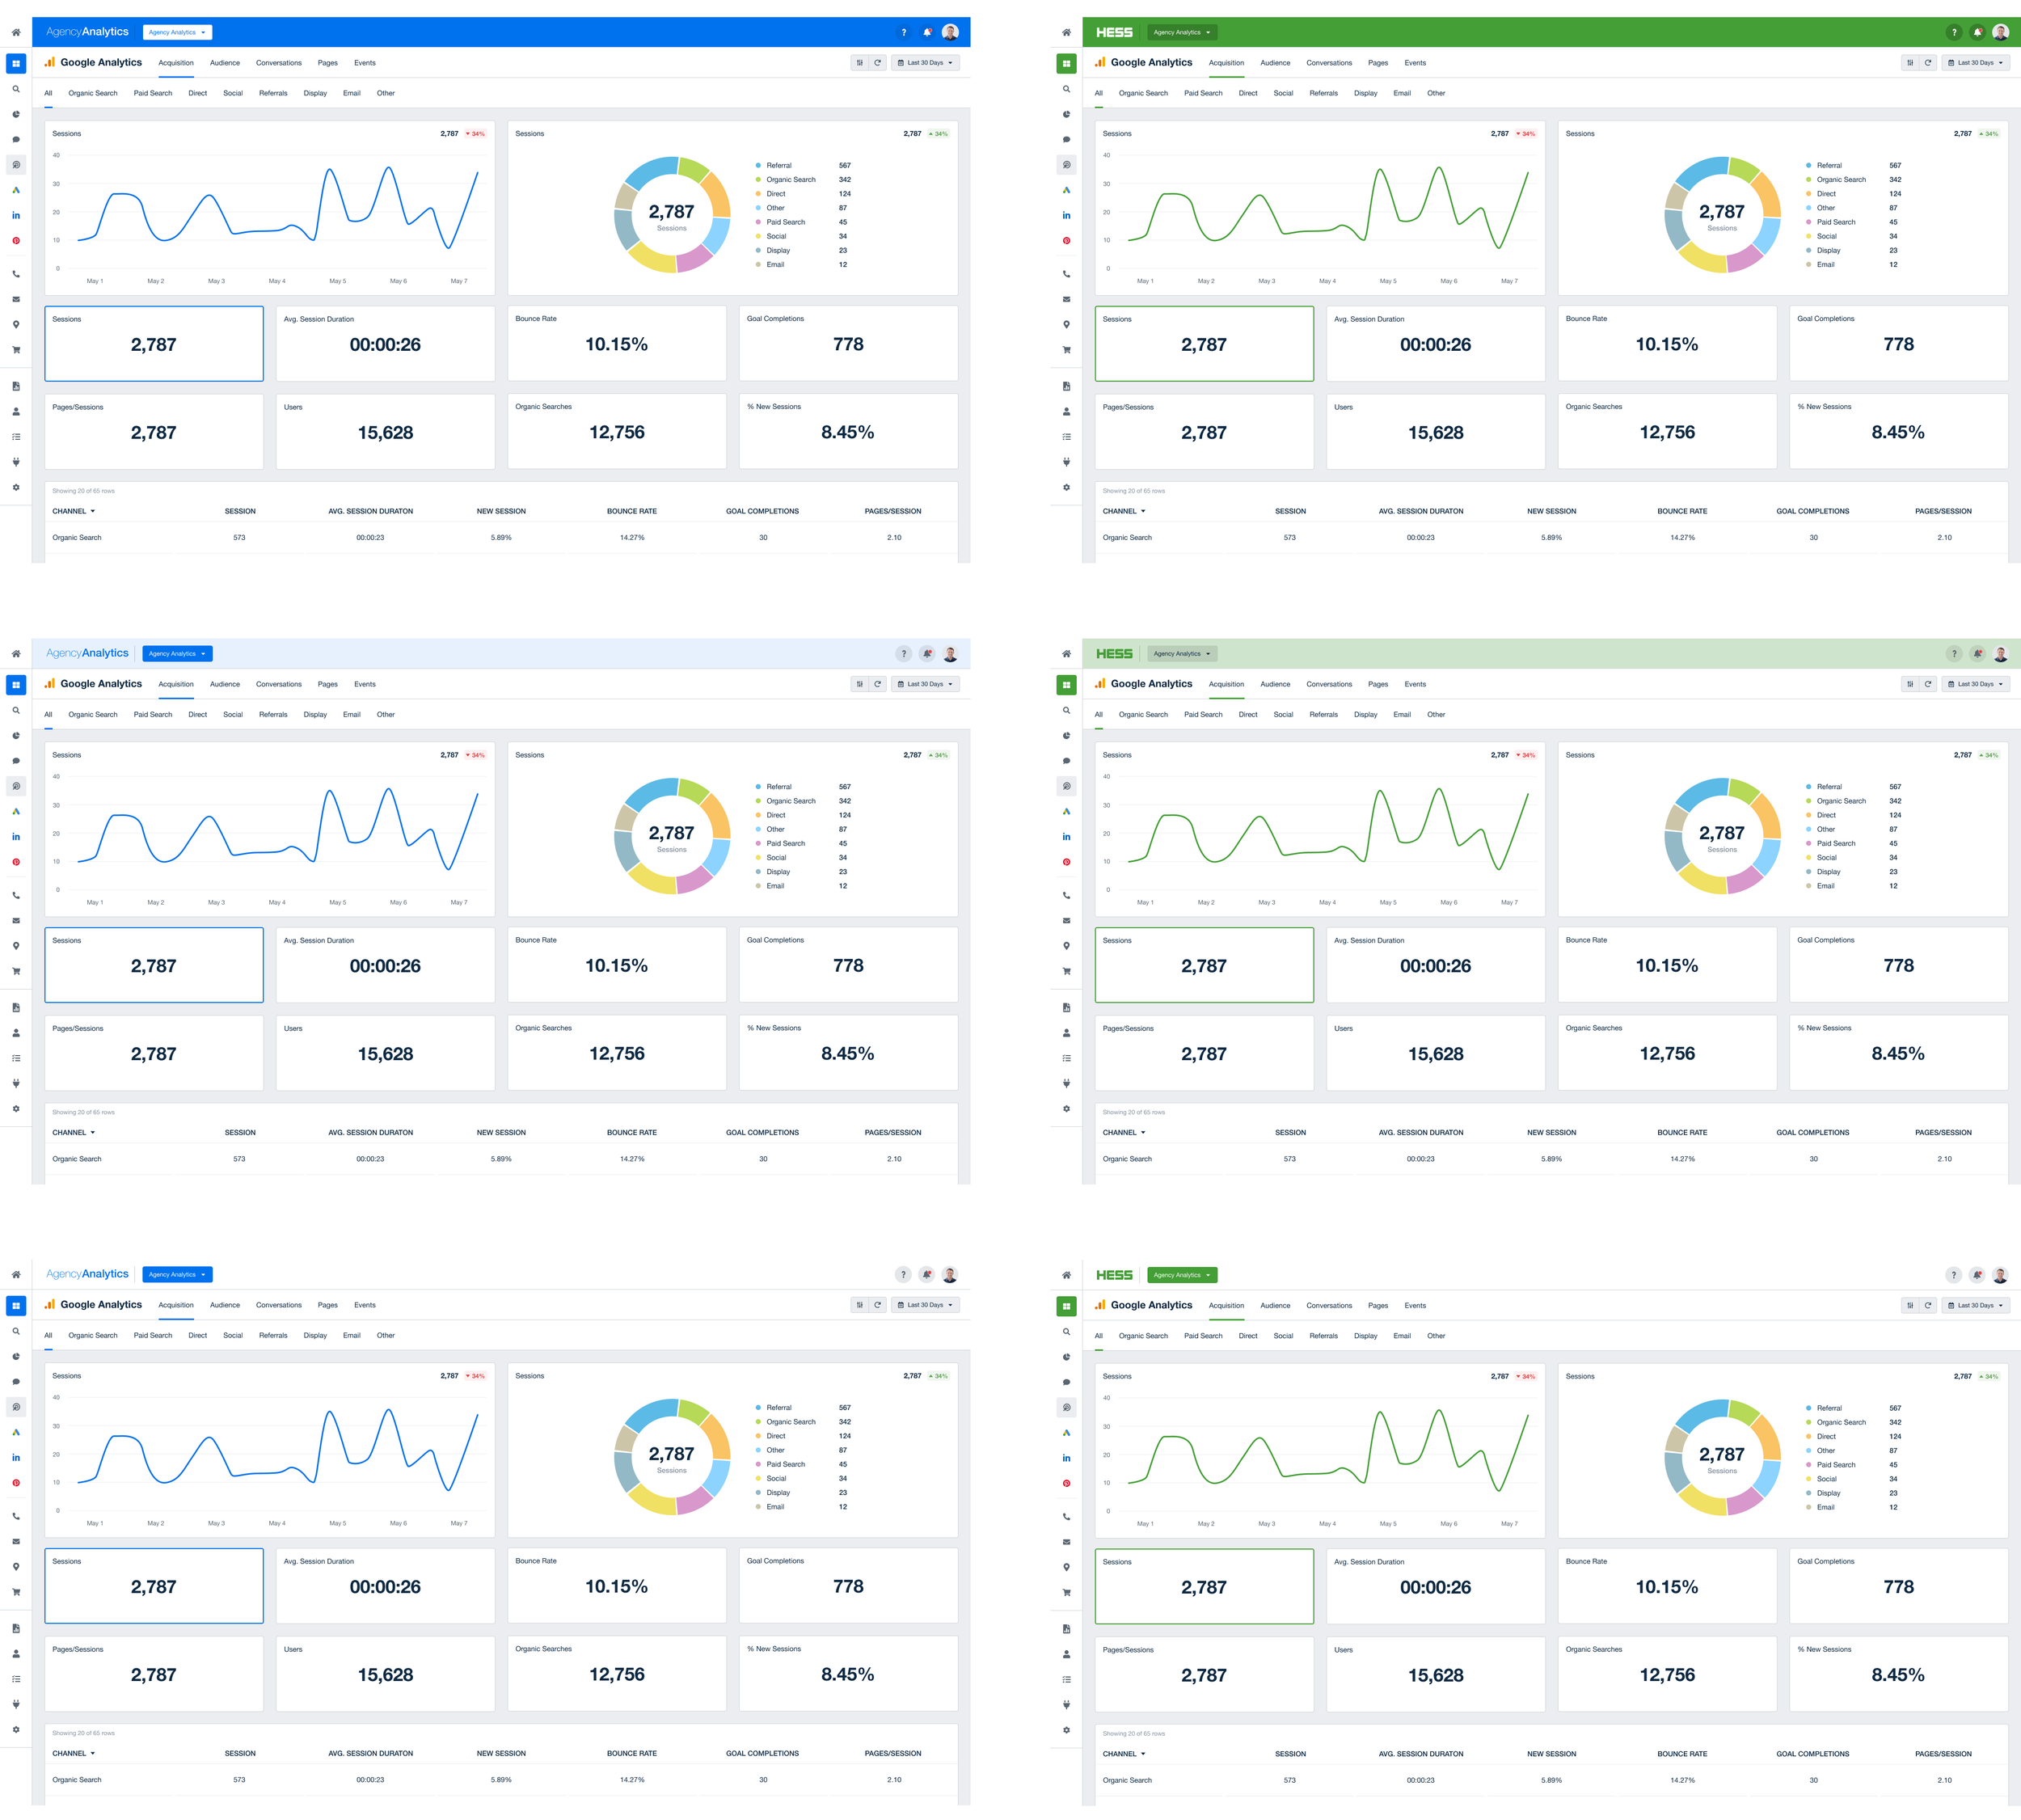This screenshot has width=2021, height=1820.
Task: Click Goal Completions card in pale blue header dashboard
Action: click(848, 965)
